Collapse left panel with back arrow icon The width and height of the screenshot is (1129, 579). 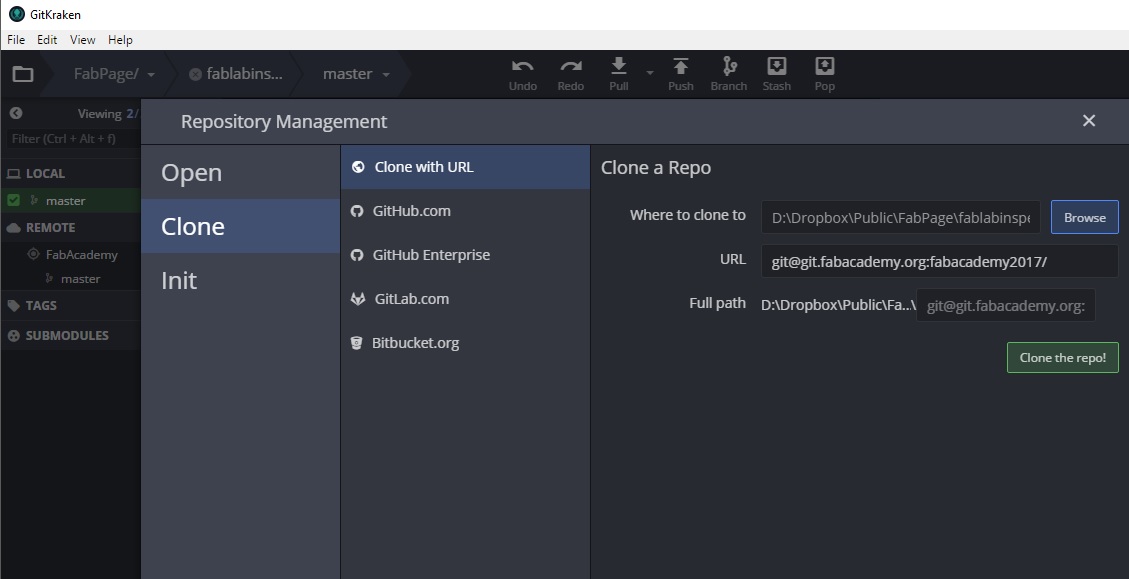16,113
